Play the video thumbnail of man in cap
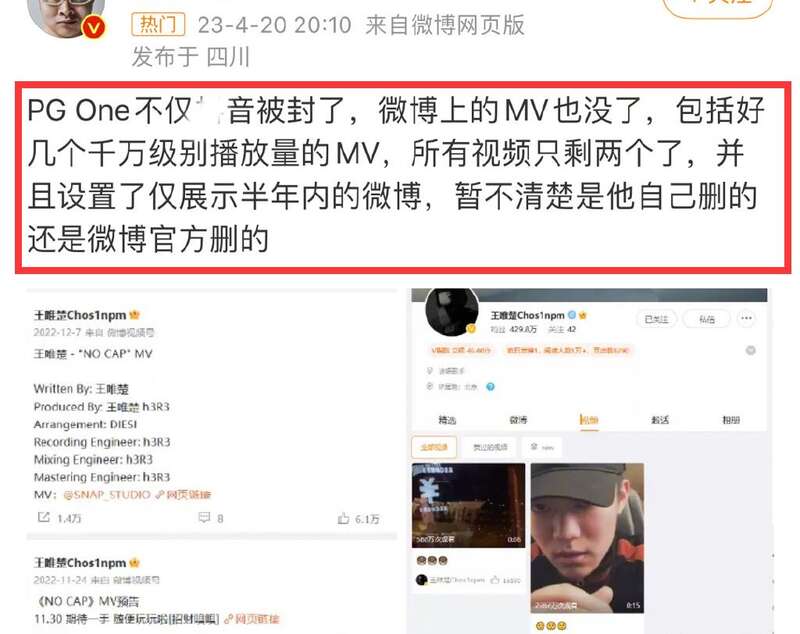800x634 pixels. click(x=587, y=538)
